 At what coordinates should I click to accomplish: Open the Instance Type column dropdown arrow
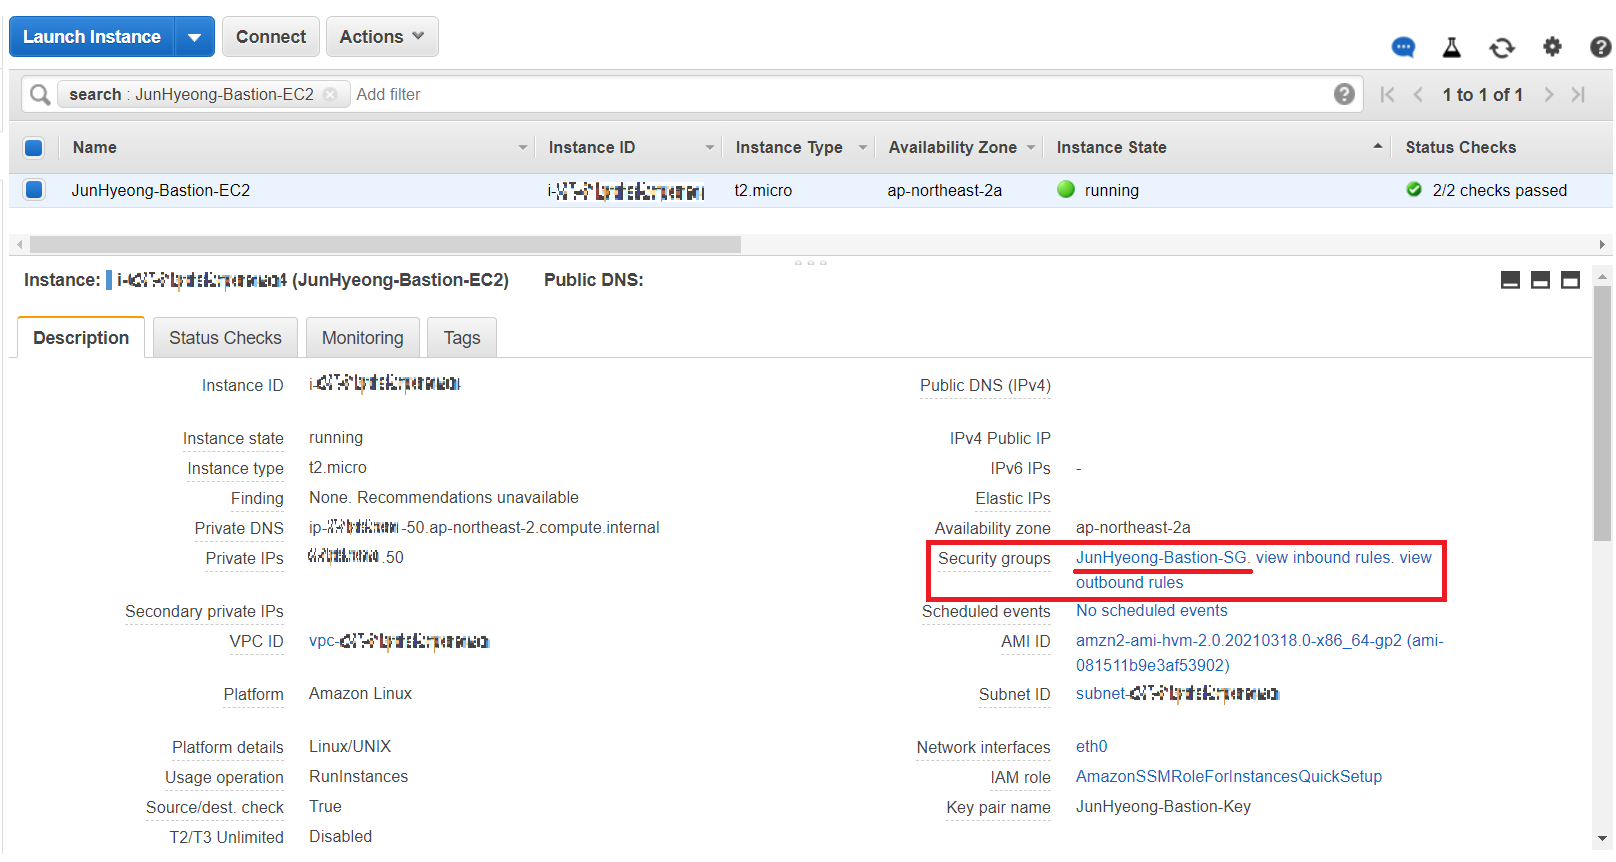863,147
